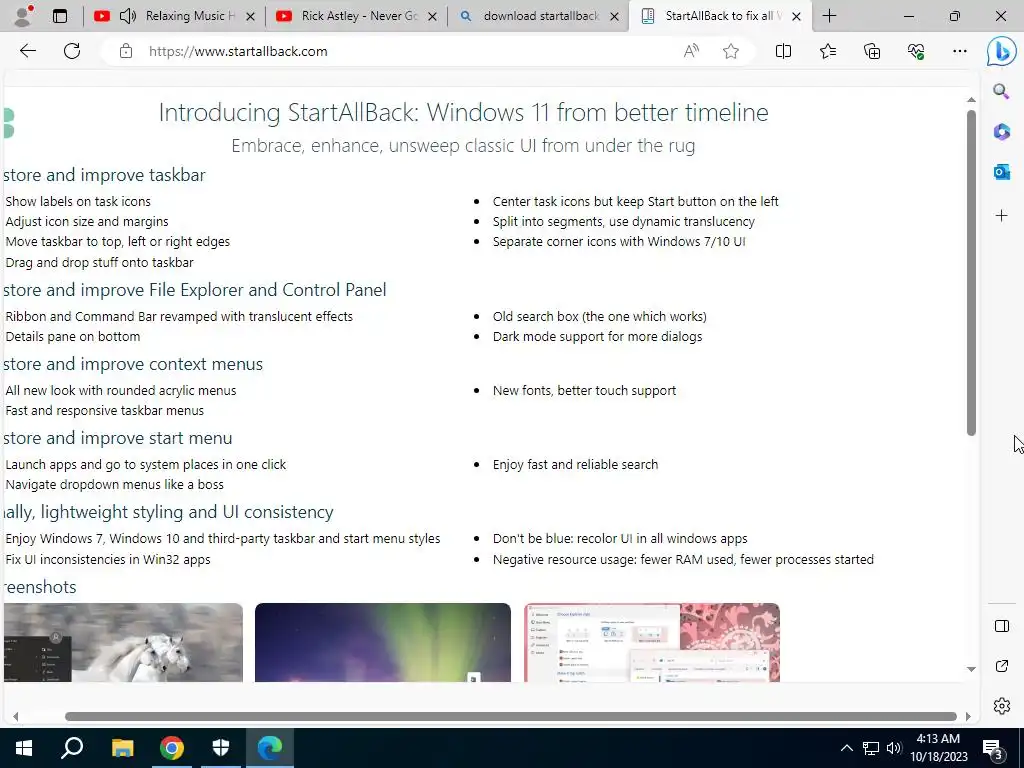Open sidebar Search tool
Viewport: 1024px width, 768px height.
point(1001,91)
